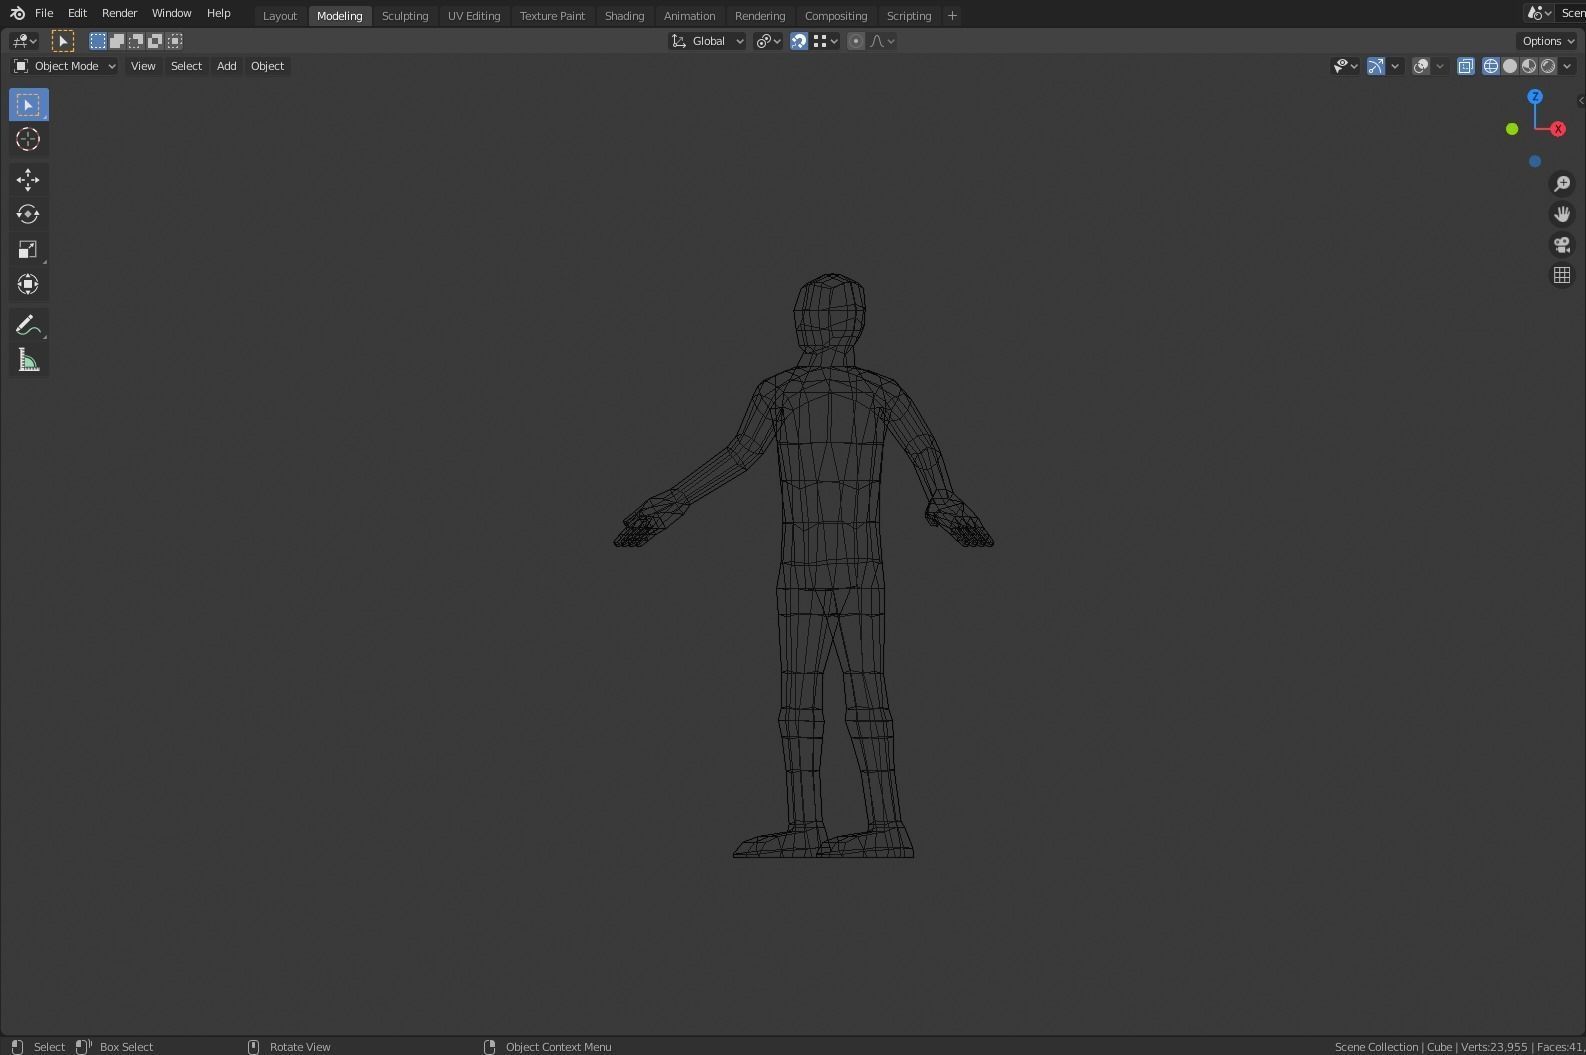The width and height of the screenshot is (1586, 1055).
Task: Open the Object Mode dropdown
Action: (x=64, y=66)
